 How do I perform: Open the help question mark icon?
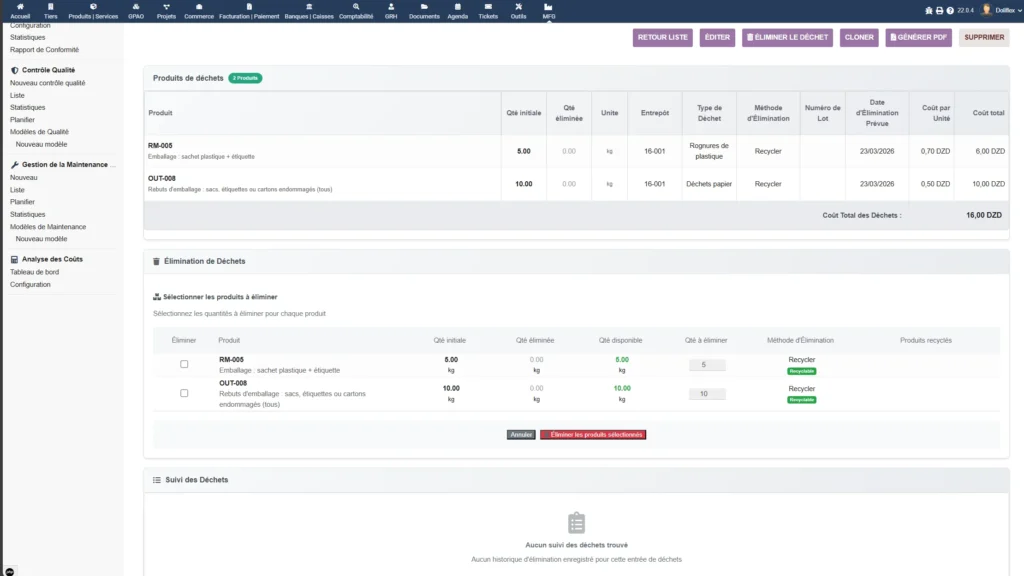(x=949, y=10)
